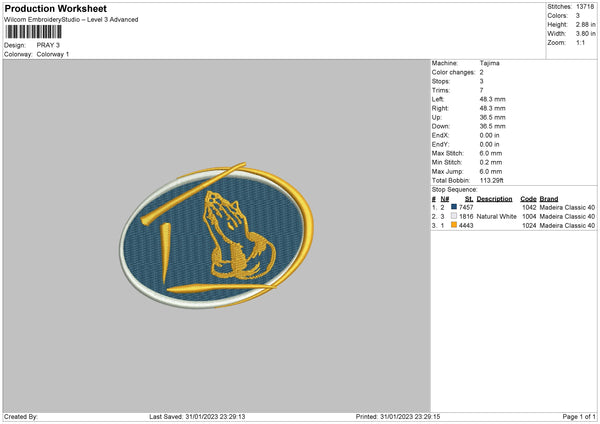Click 'Madeira Classic 40' in the 1024 row
600x424 pixels.
[567, 225]
